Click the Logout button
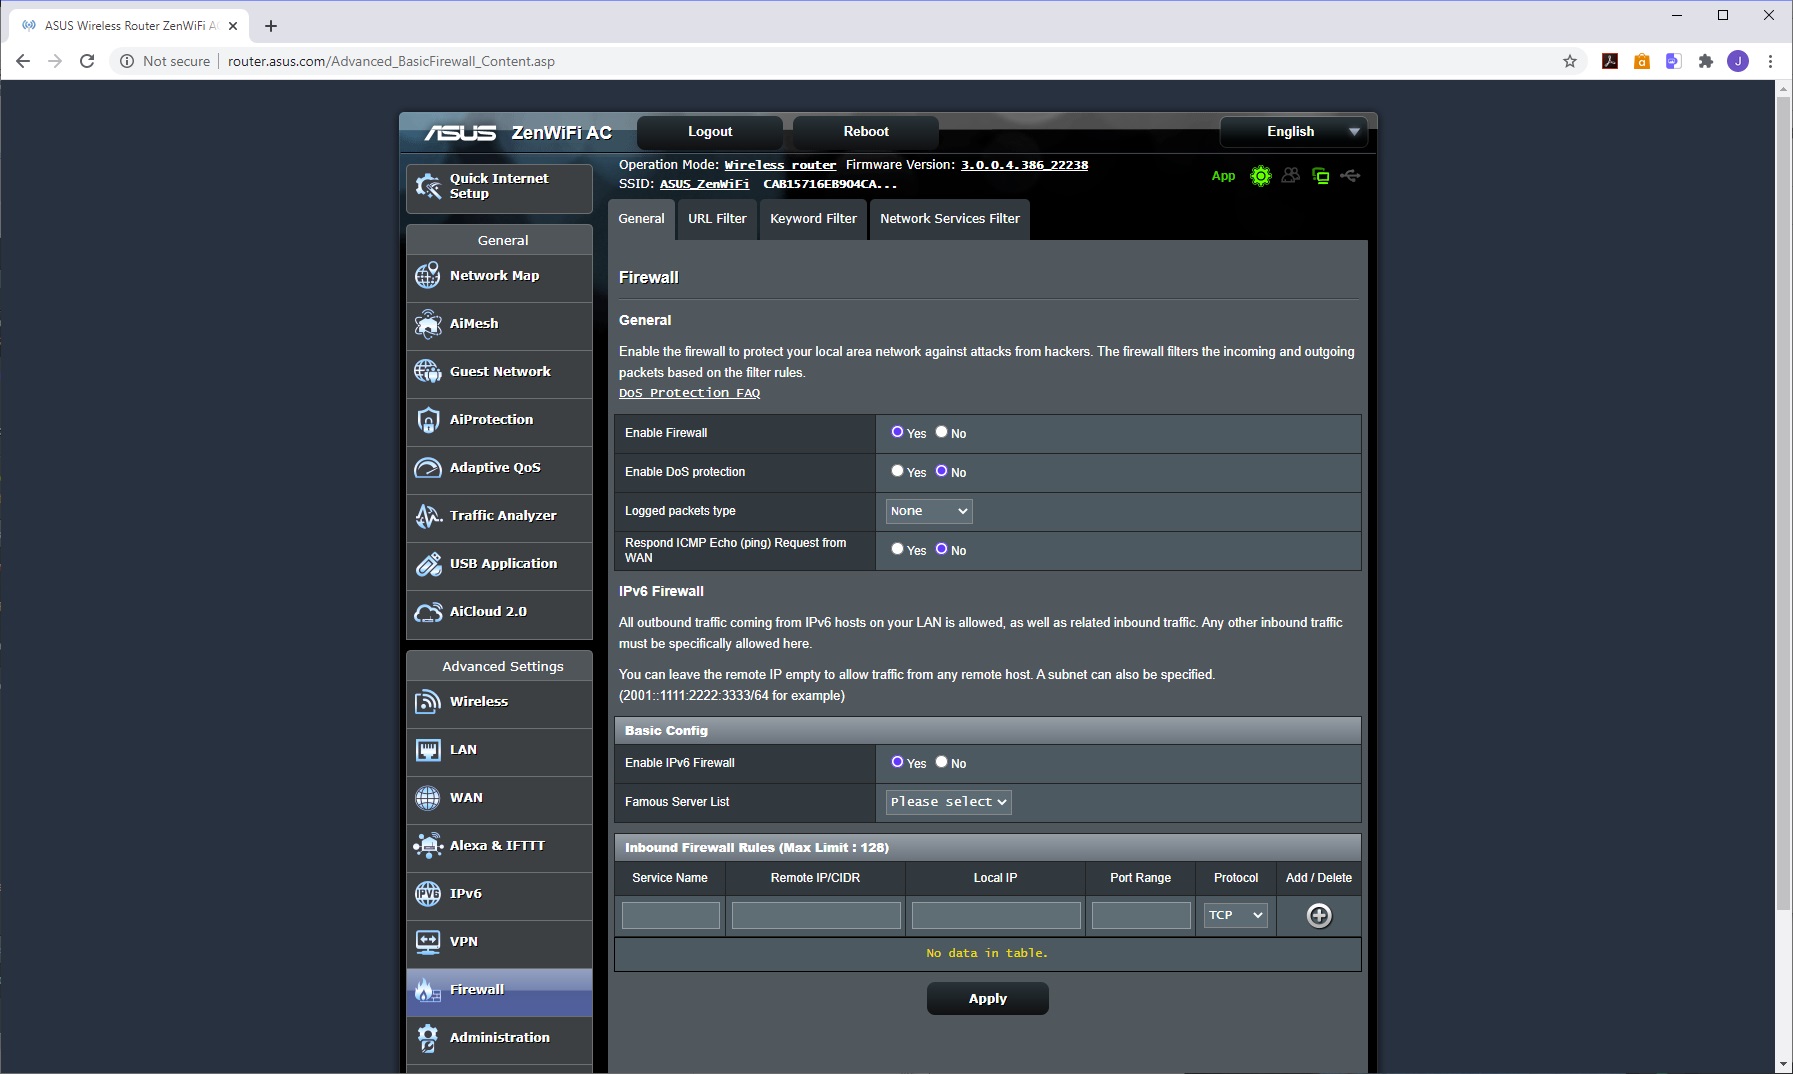The width and height of the screenshot is (1793, 1074). (x=710, y=132)
